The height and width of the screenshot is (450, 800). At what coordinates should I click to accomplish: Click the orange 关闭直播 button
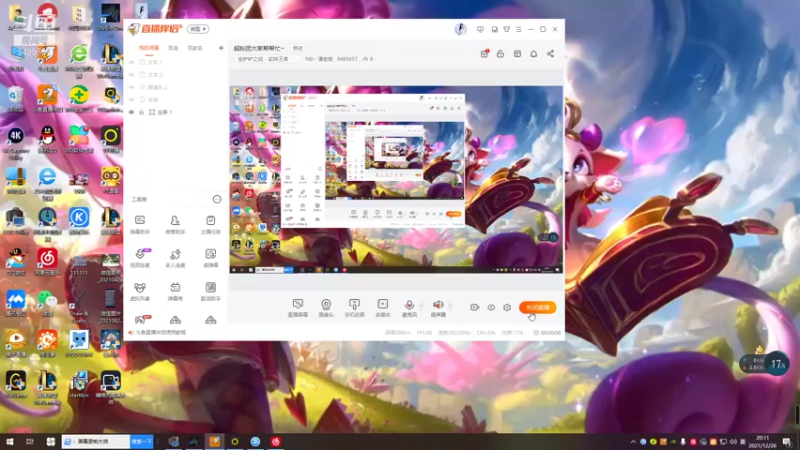coord(537,307)
